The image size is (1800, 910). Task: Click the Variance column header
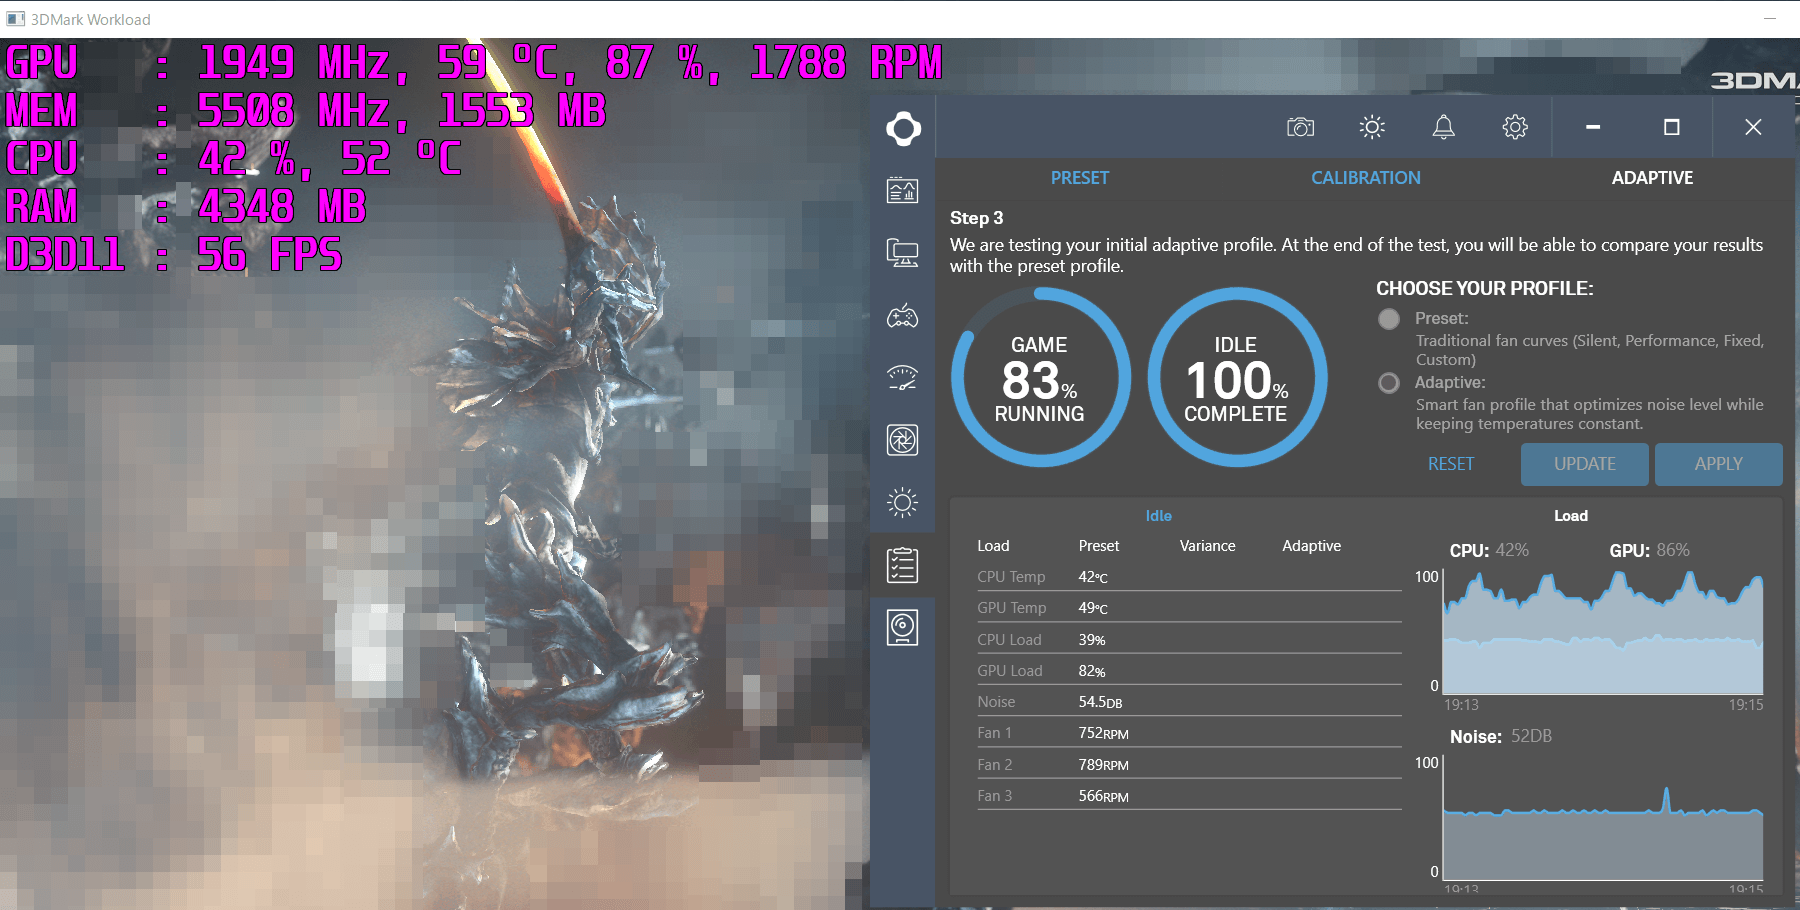(x=1207, y=546)
